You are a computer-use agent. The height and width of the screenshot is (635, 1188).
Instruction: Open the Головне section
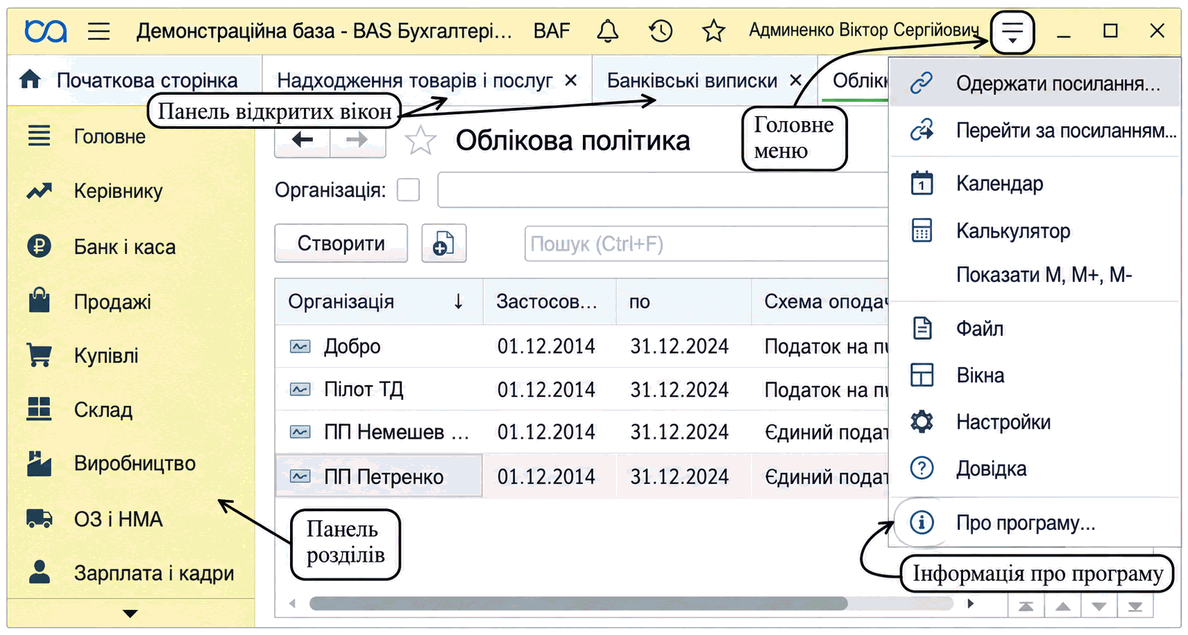pos(130,137)
